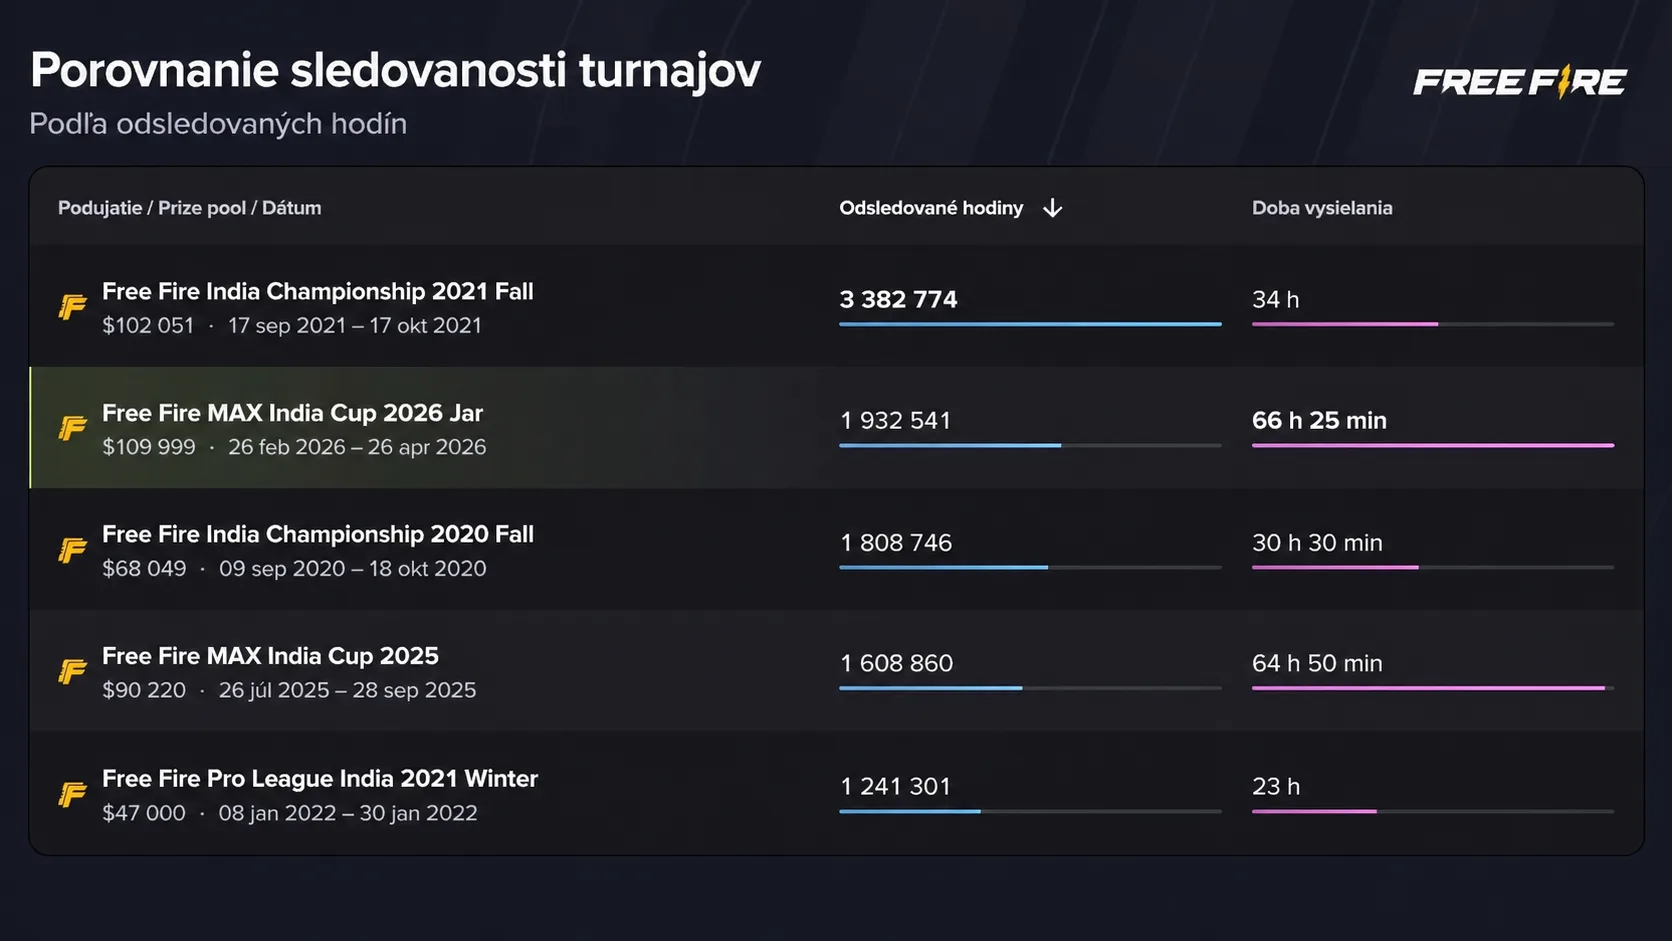Click icon beside Free Fire MAX India Cup 2025

pos(73,671)
